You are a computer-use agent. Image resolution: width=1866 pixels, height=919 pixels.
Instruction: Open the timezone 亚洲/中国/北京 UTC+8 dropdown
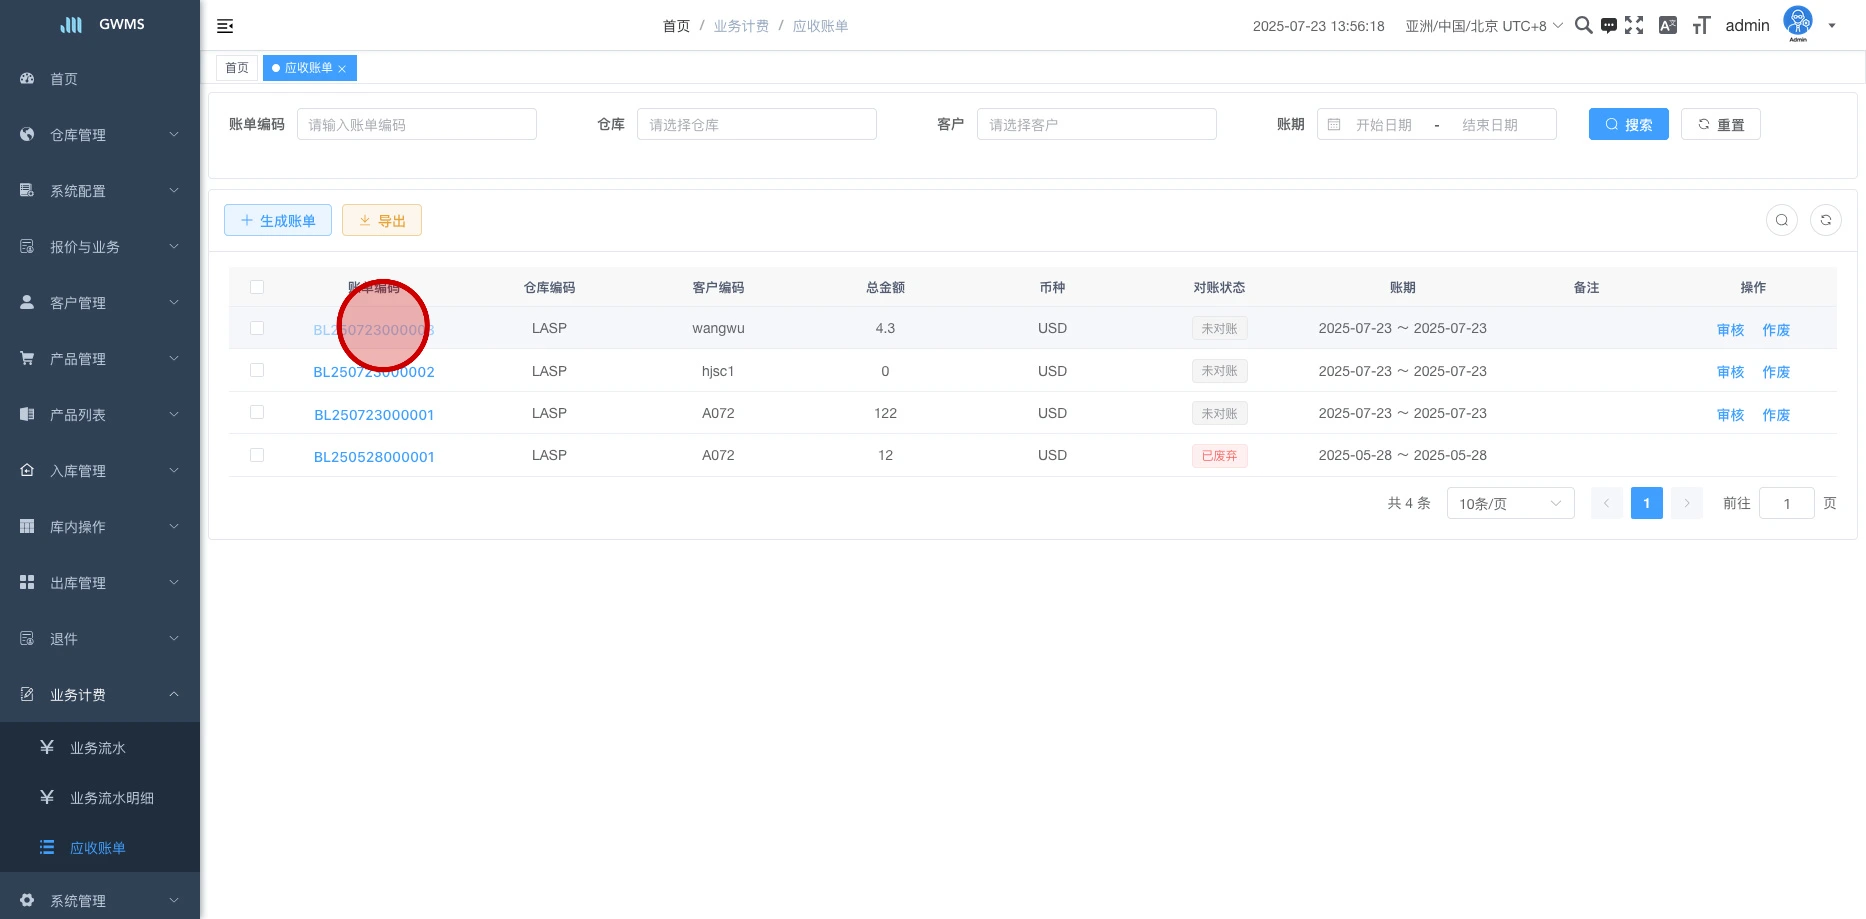pyautogui.click(x=1483, y=26)
